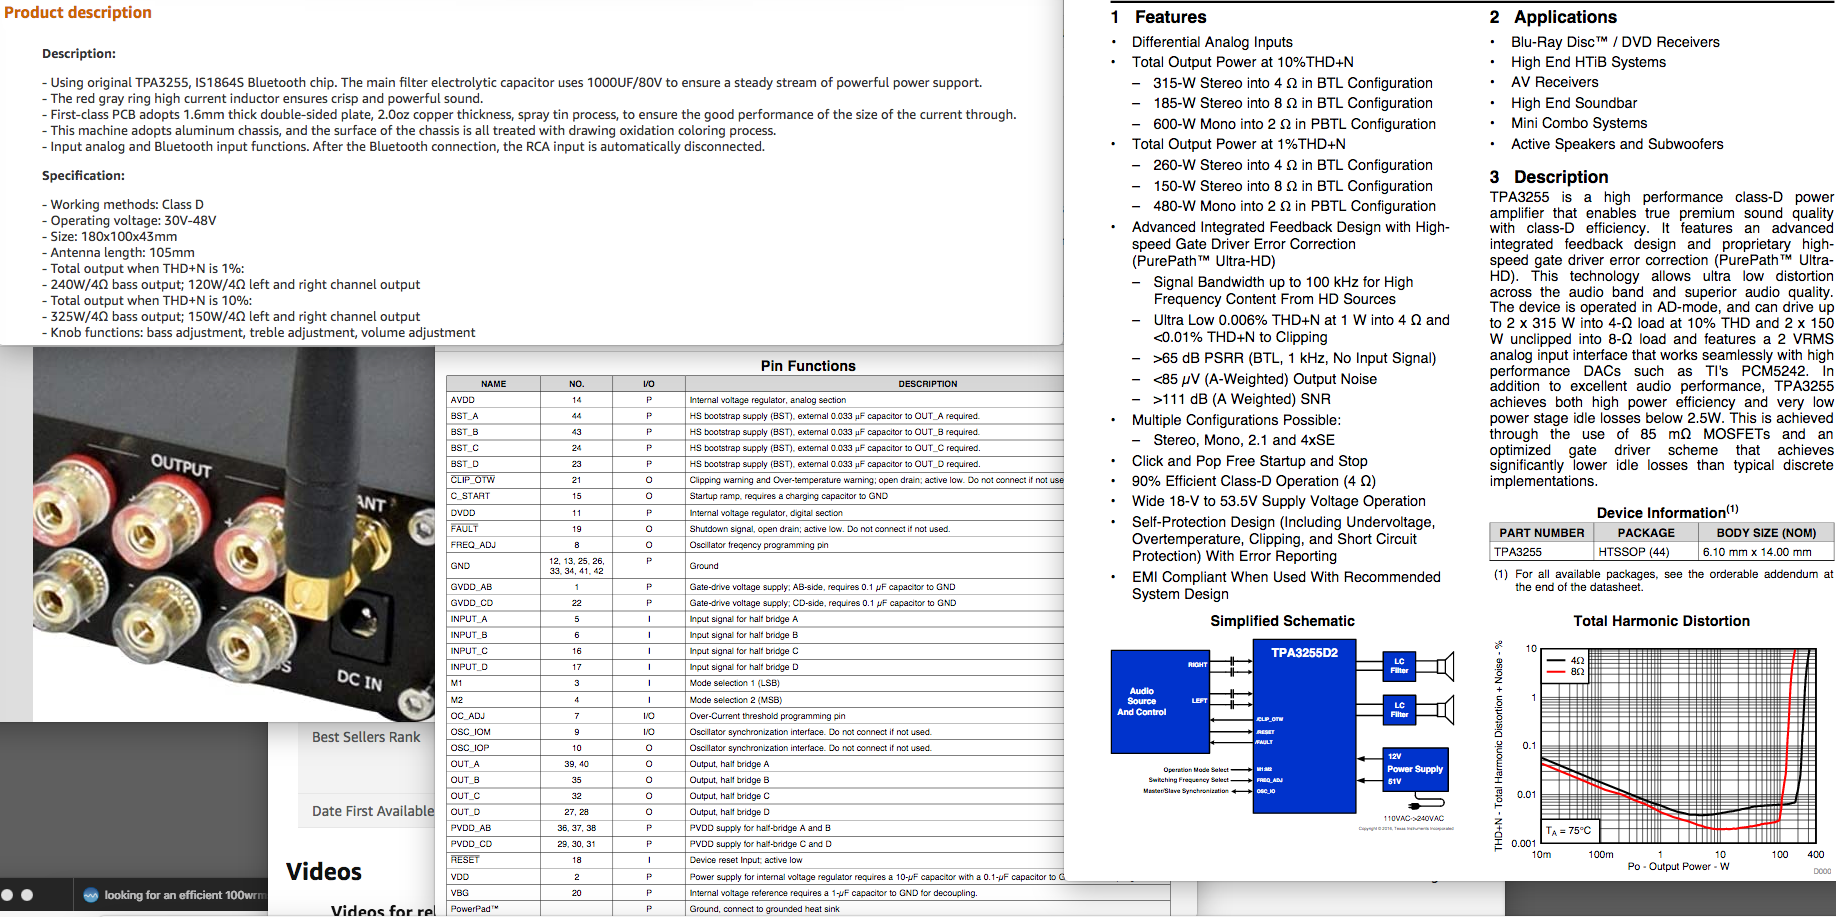Click the red 8Ω legend entry in the chart
The image size is (1836, 917).
click(1566, 672)
